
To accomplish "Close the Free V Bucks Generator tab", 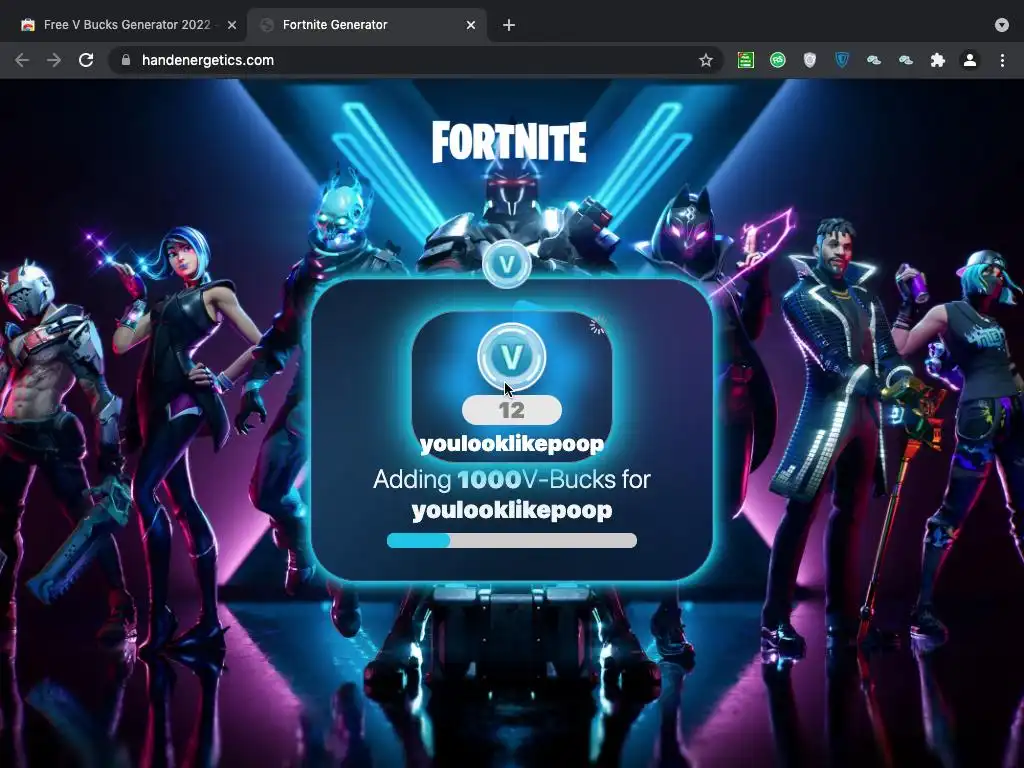I will point(232,25).
